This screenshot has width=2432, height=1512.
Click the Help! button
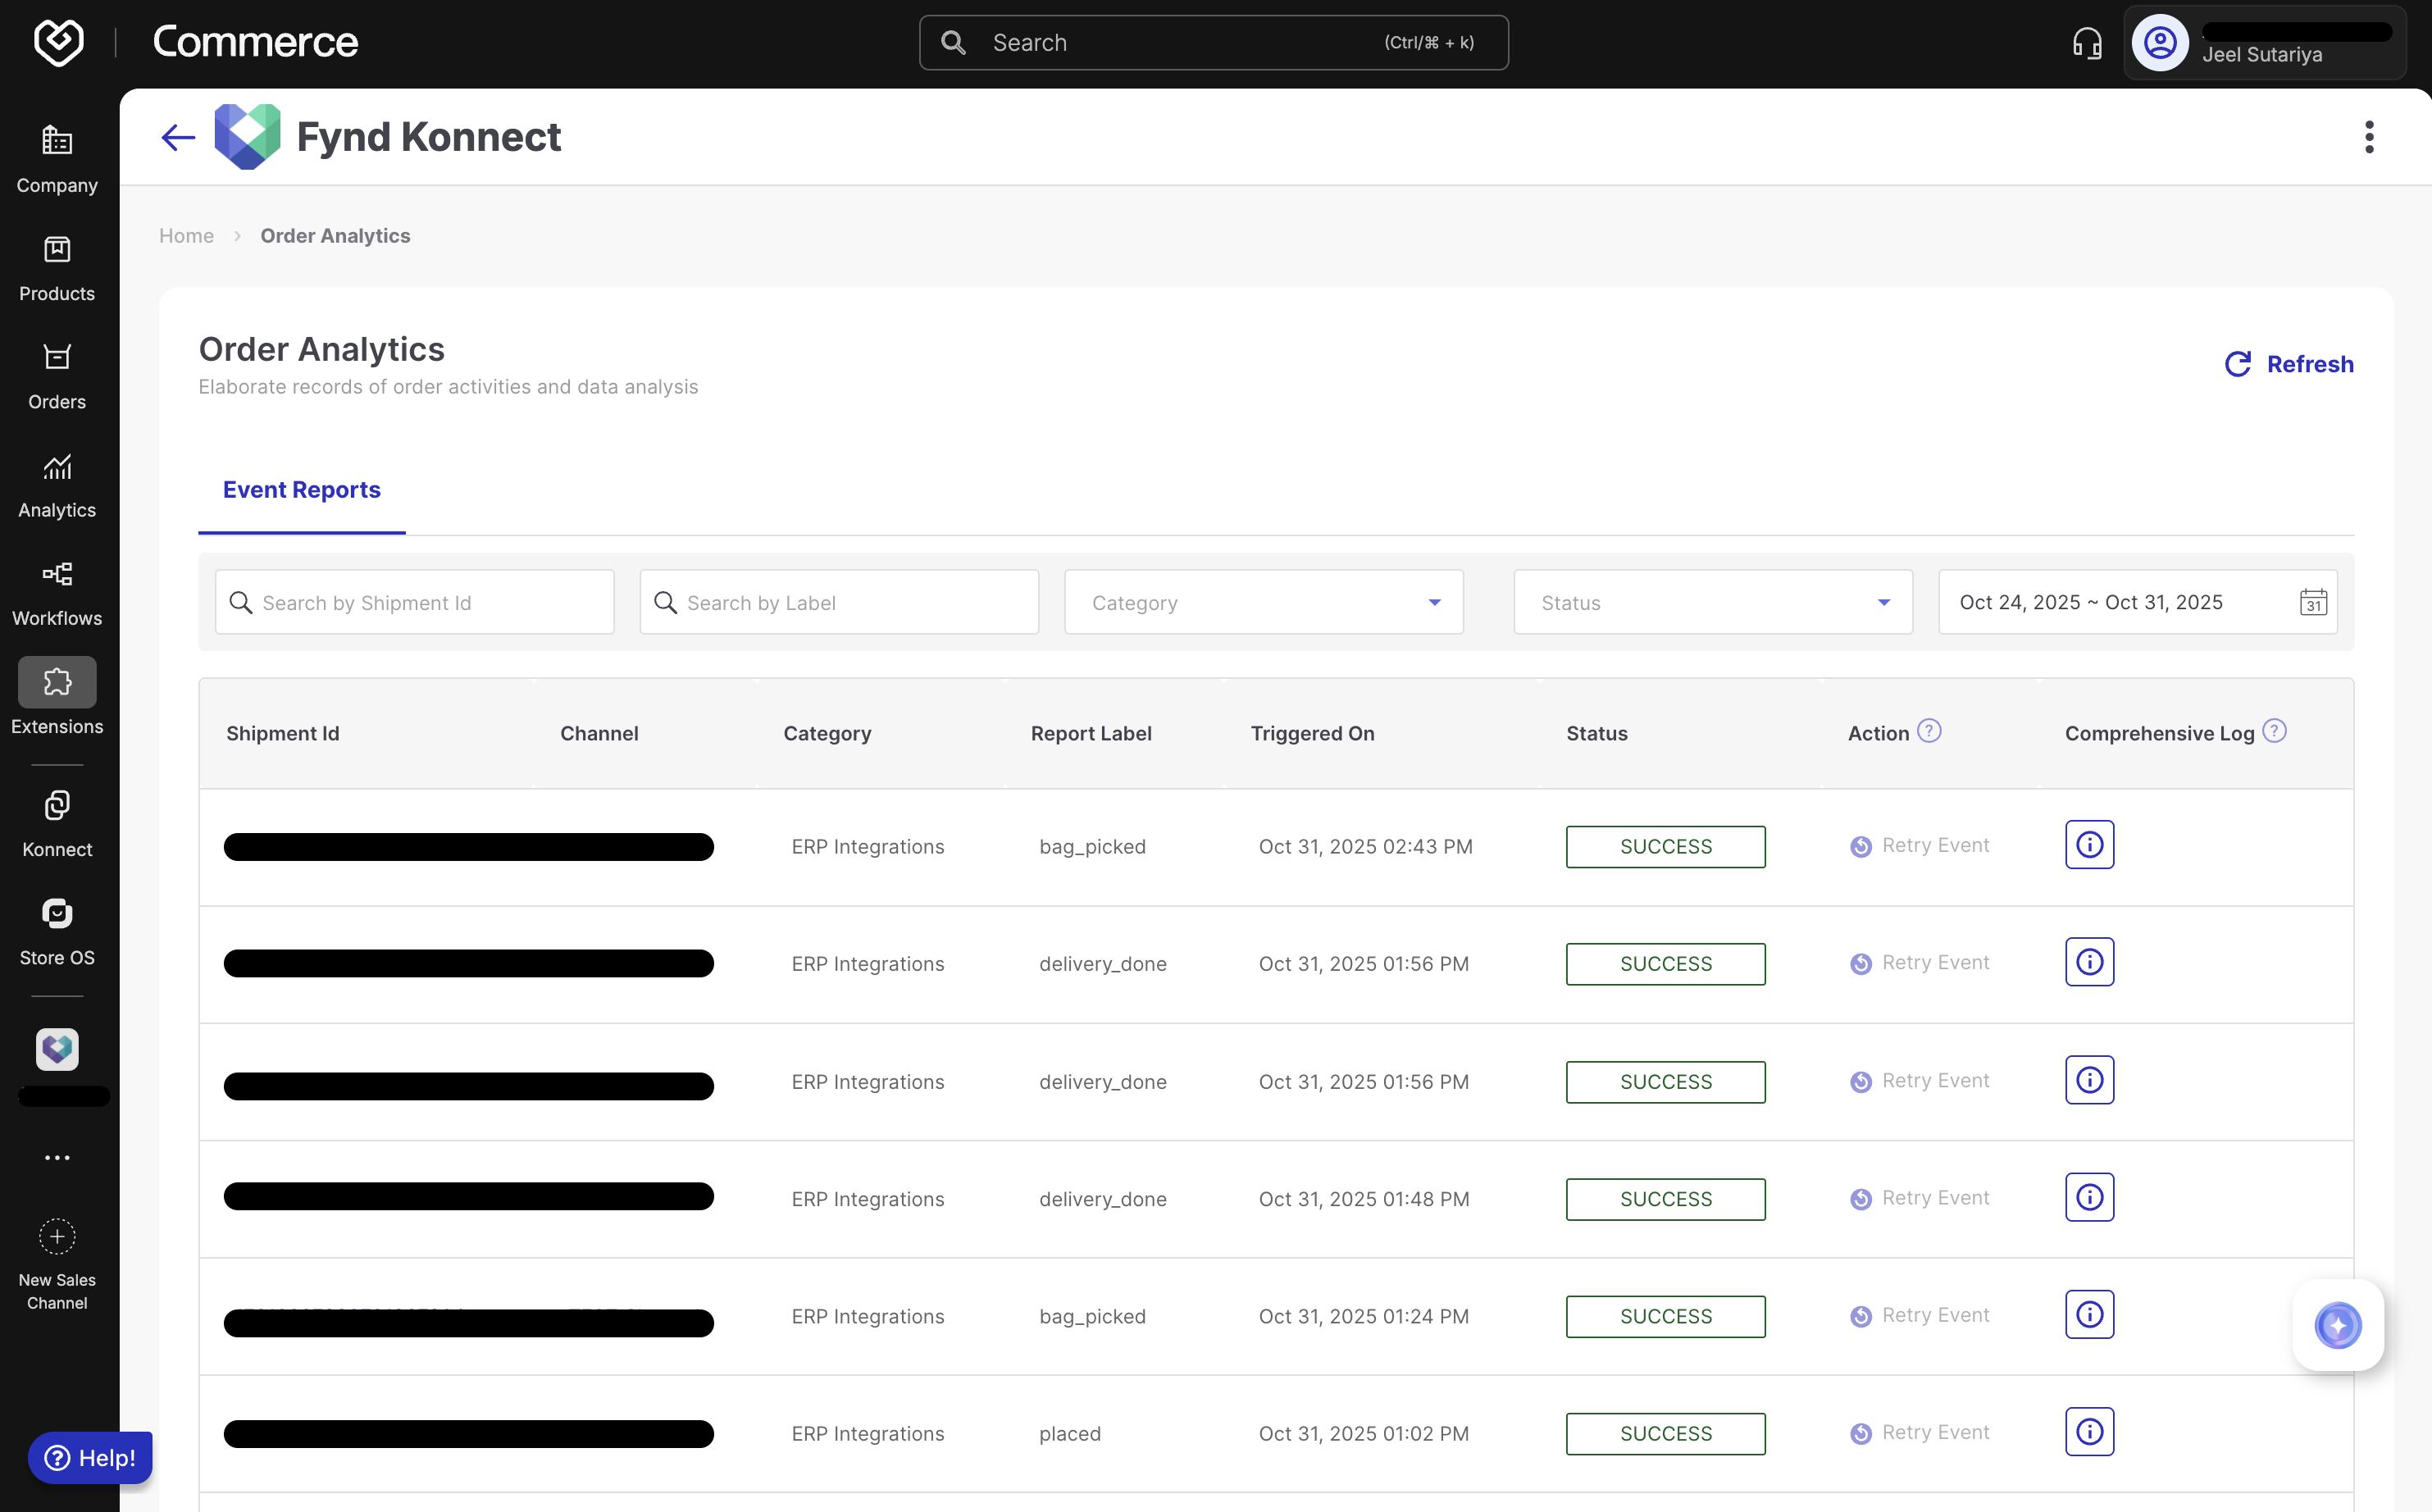(90, 1457)
